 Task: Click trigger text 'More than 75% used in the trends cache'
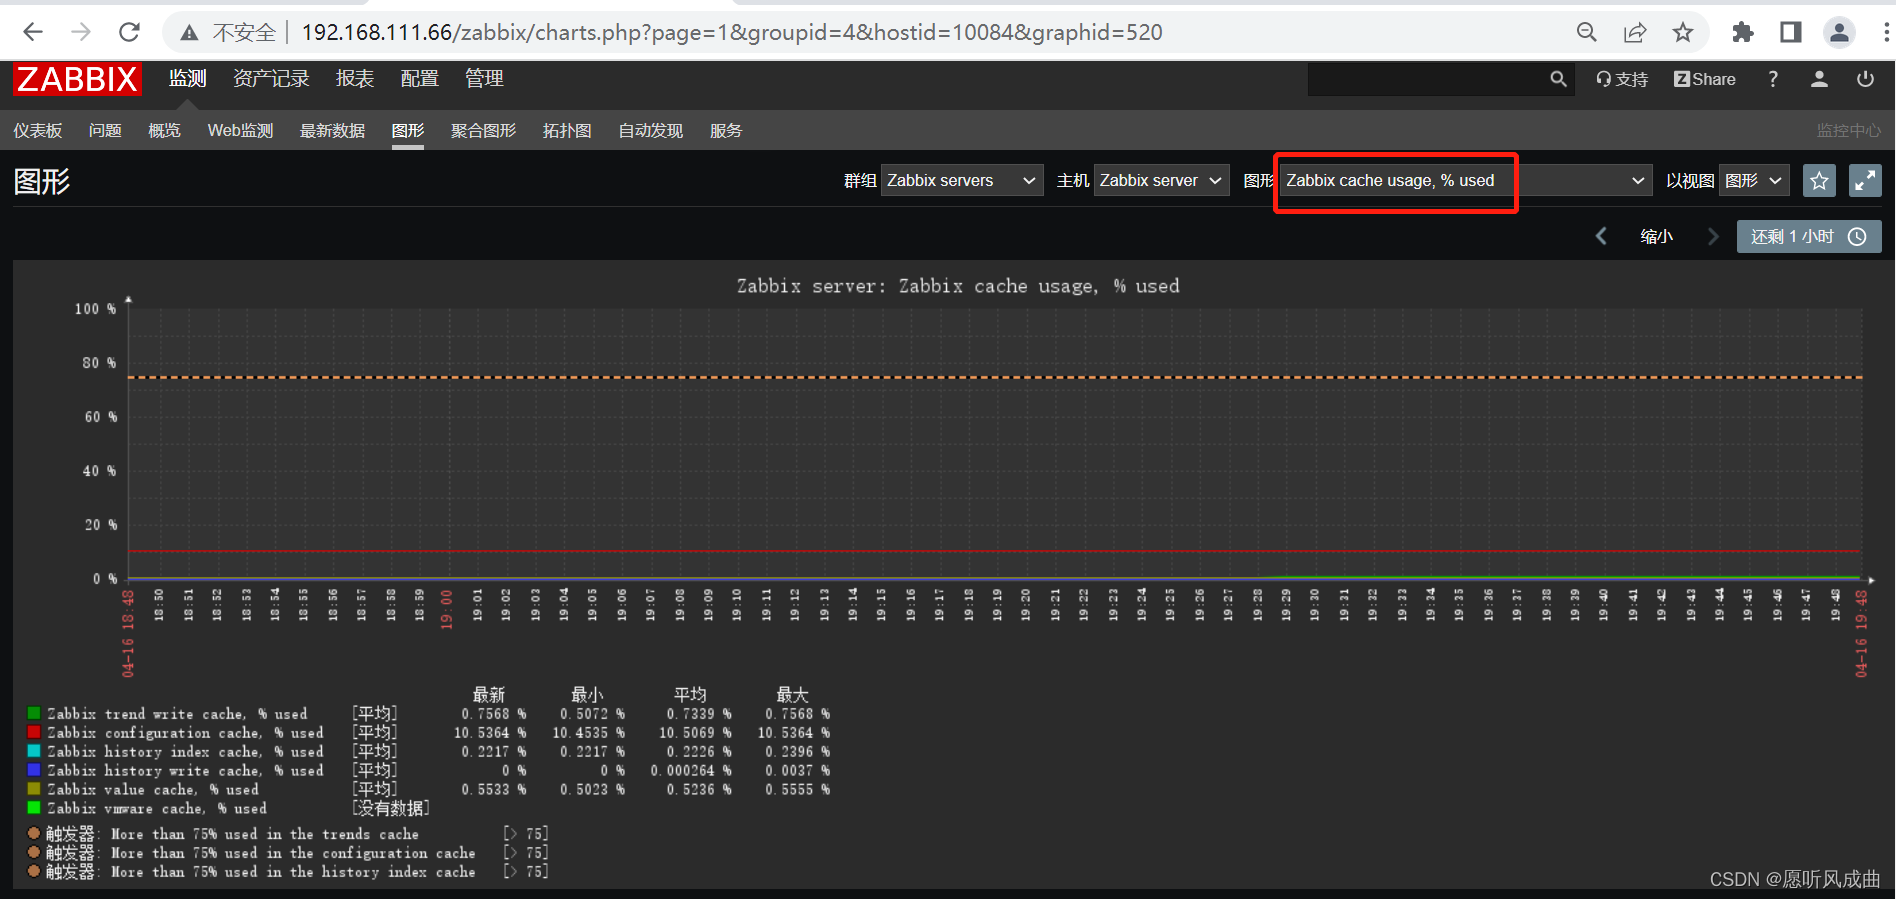(x=265, y=834)
